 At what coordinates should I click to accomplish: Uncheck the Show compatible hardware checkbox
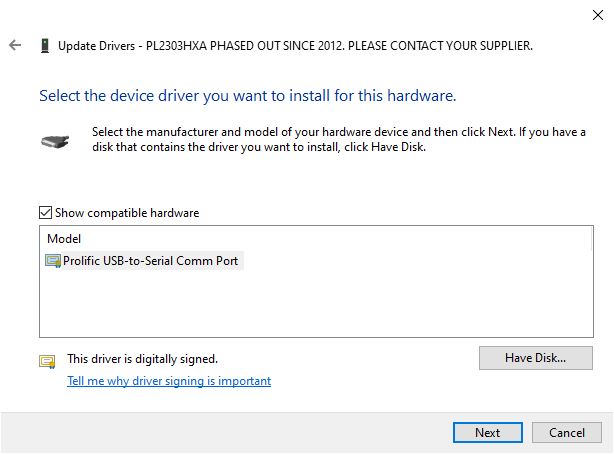pos(45,213)
